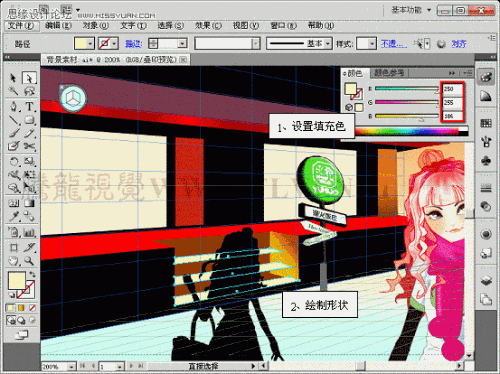
Task: Select the Column Graph tool
Action: [x=29, y=232]
